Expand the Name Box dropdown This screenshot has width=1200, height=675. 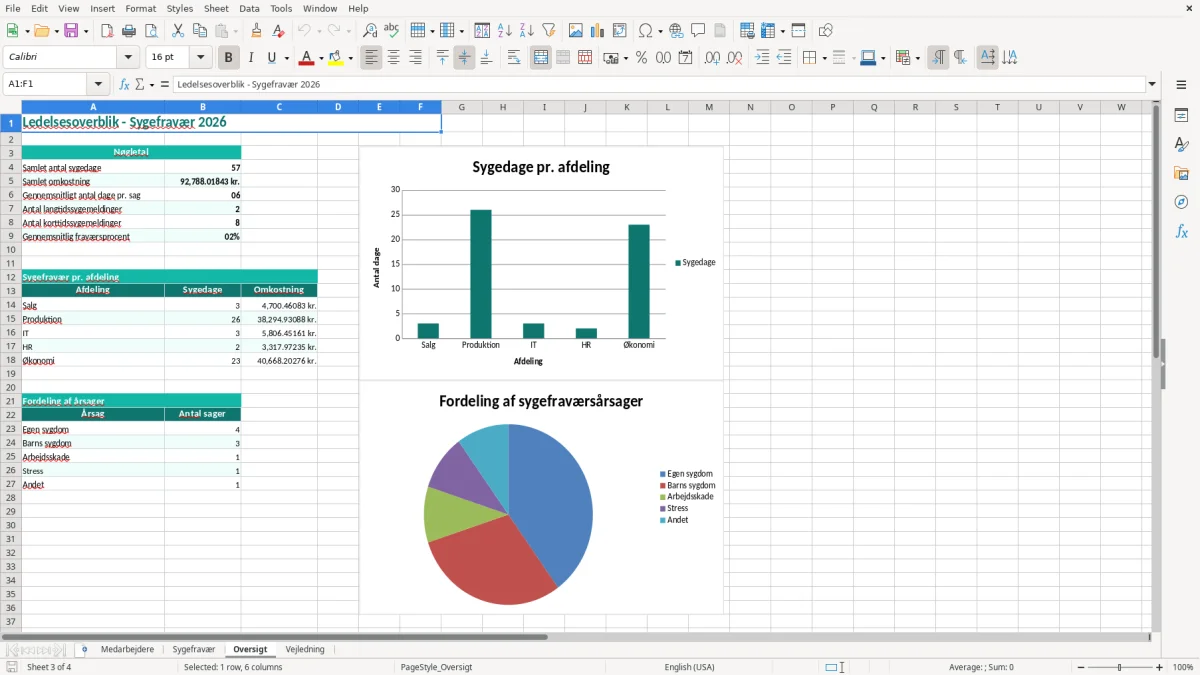(x=98, y=84)
